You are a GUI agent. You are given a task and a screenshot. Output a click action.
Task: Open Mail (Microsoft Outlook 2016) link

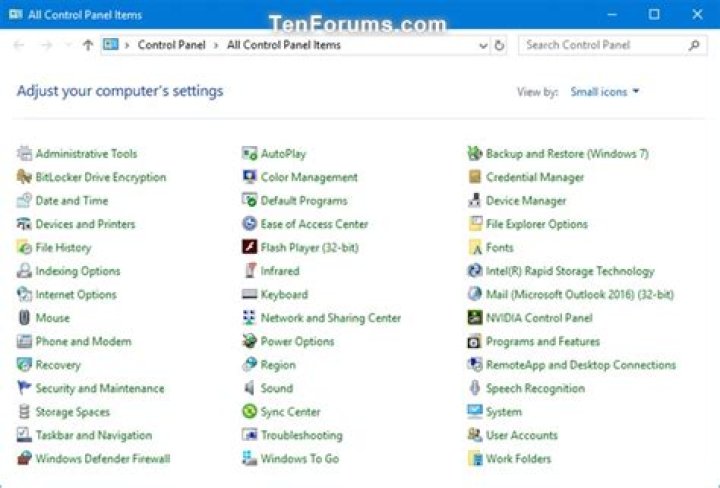579,294
